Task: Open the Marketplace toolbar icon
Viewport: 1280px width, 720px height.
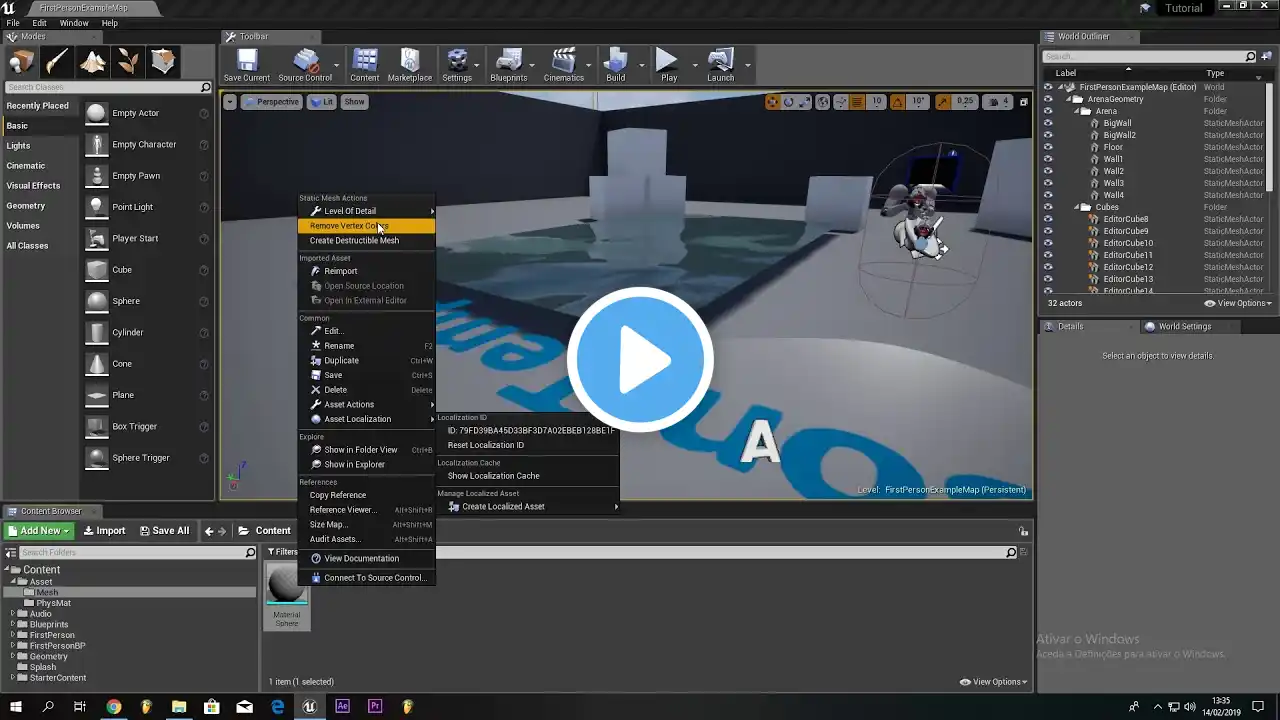Action: (x=409, y=65)
